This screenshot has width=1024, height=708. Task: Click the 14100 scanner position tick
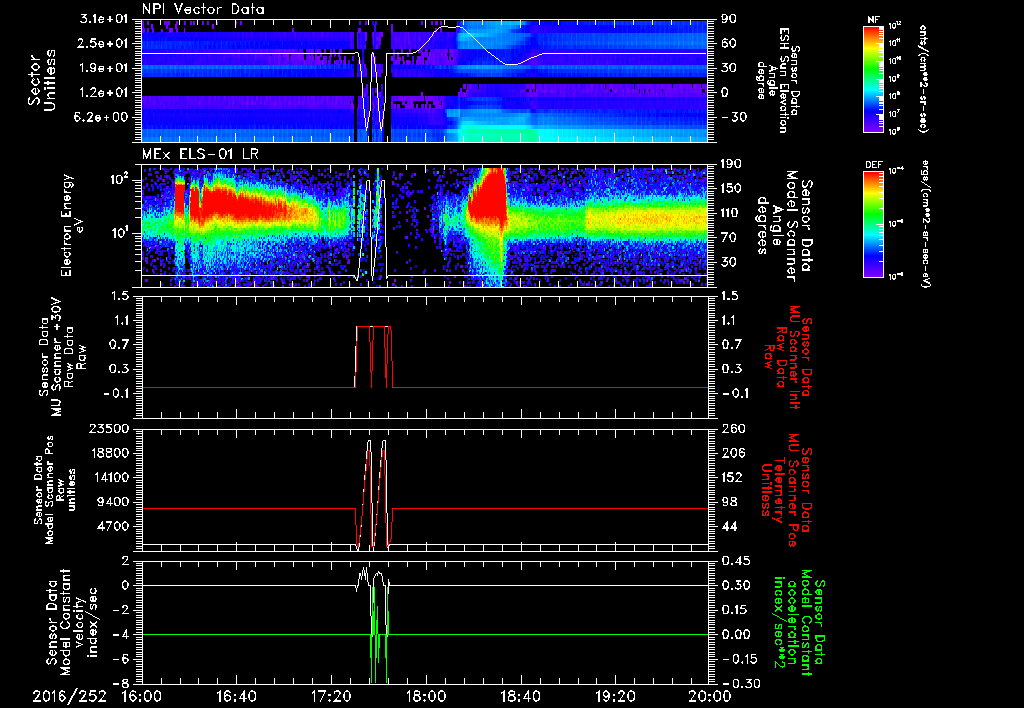tap(111, 477)
